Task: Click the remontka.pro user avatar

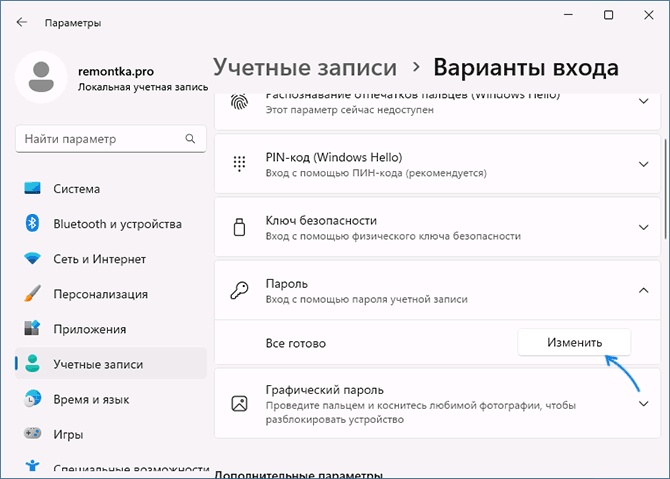Action: (41, 77)
